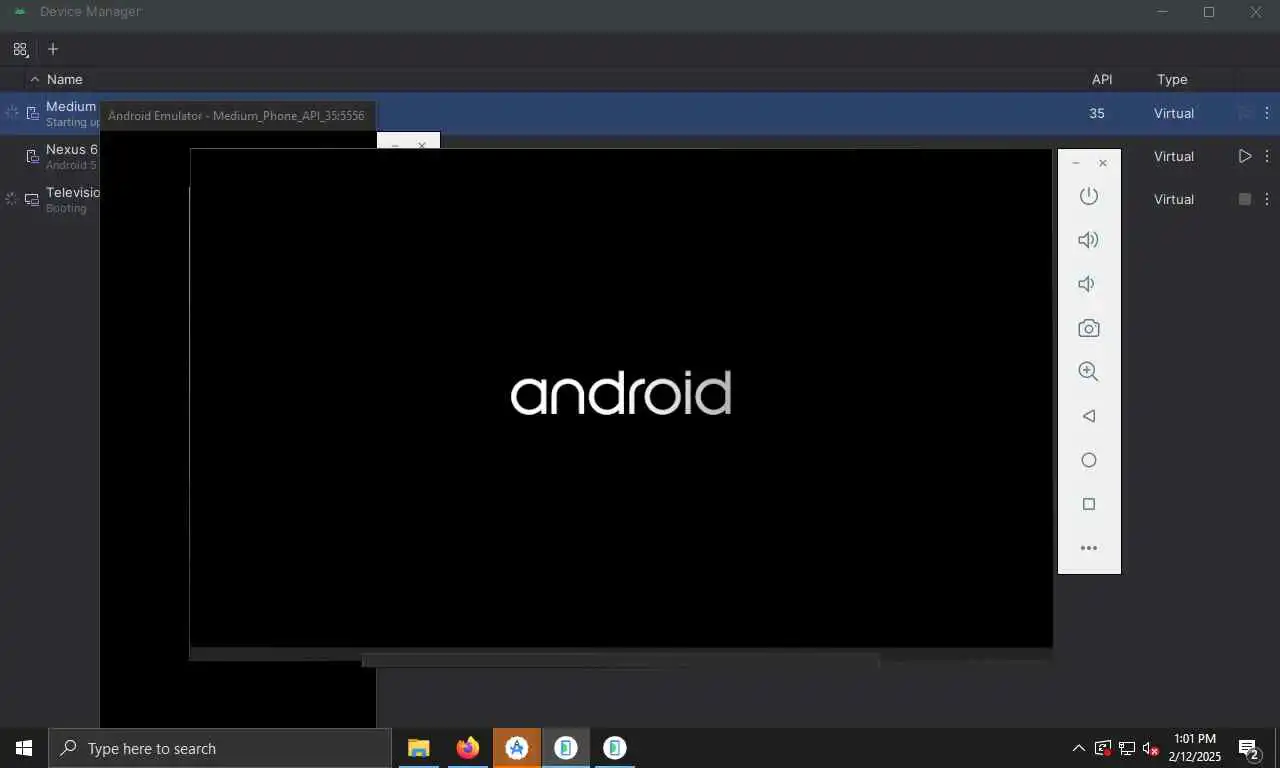This screenshot has width=1280, height=768.
Task: Open the notification center
Action: (x=1249, y=748)
